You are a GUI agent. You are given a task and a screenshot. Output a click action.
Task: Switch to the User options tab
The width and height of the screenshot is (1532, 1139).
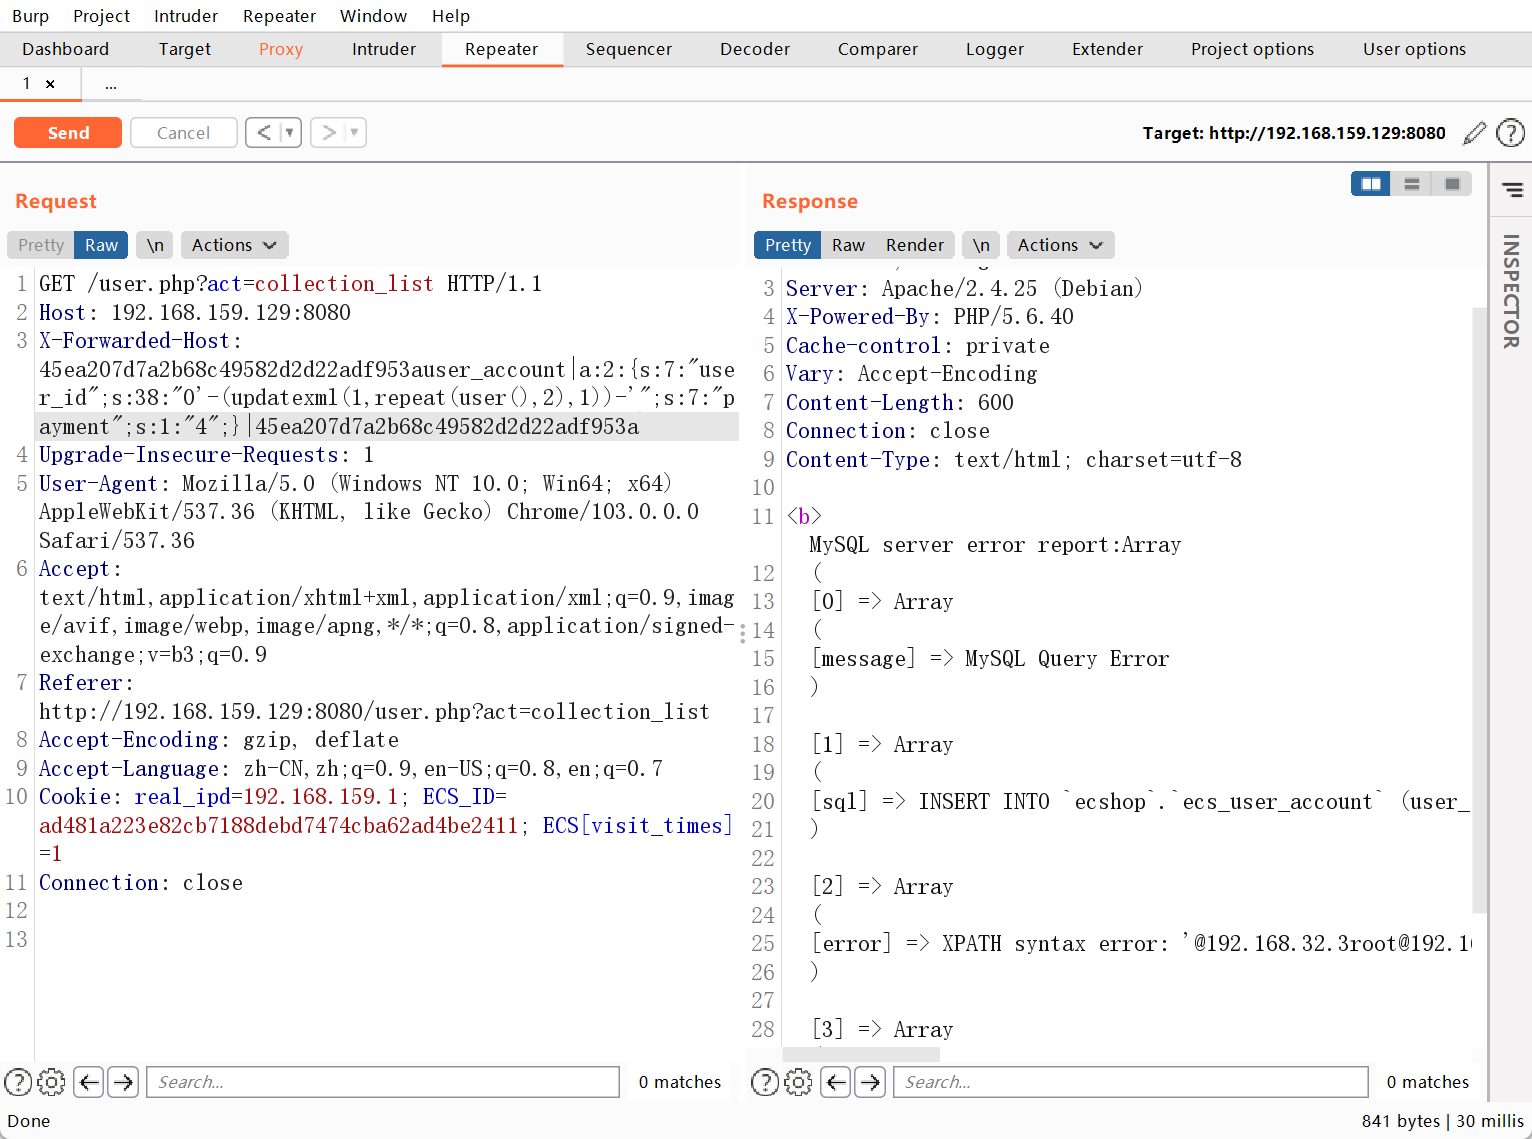point(1414,49)
